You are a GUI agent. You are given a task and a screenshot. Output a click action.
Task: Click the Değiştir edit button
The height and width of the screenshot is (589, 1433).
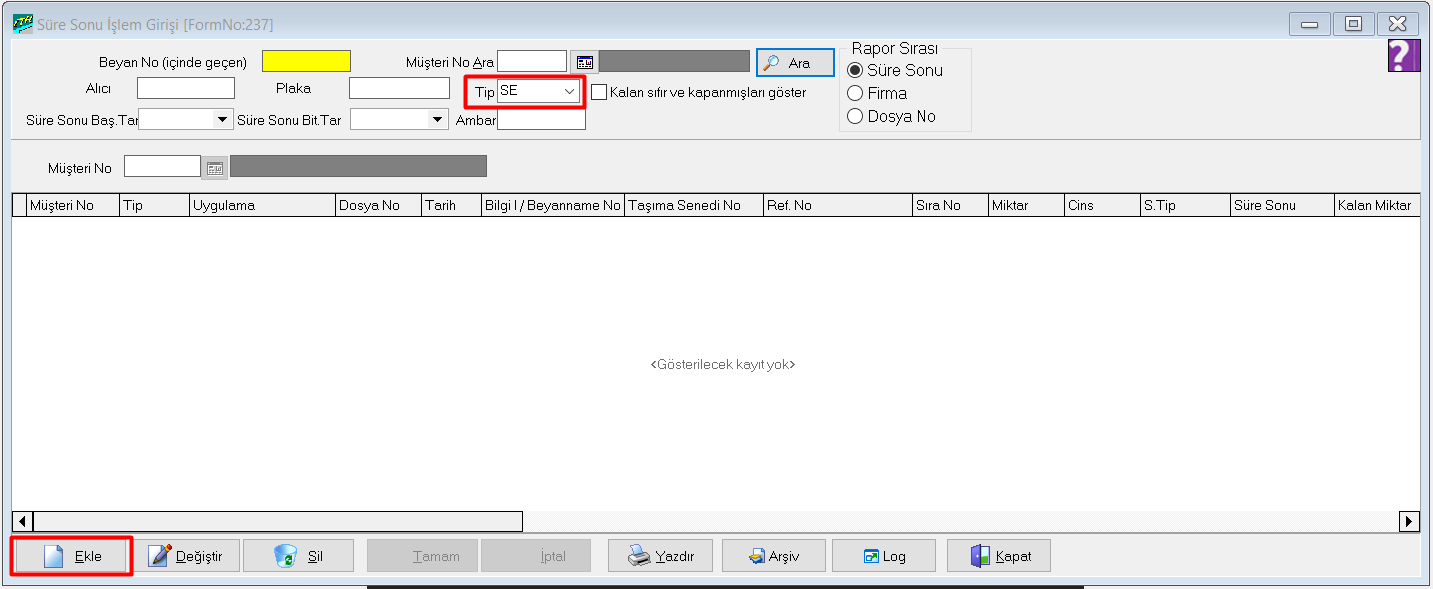click(x=186, y=556)
